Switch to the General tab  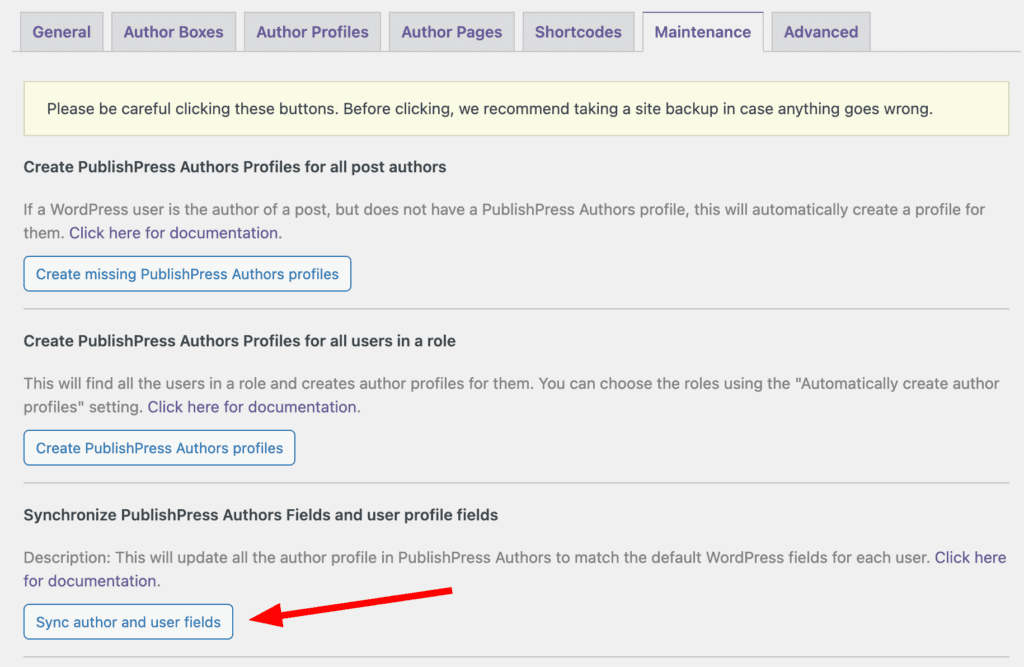pos(61,31)
